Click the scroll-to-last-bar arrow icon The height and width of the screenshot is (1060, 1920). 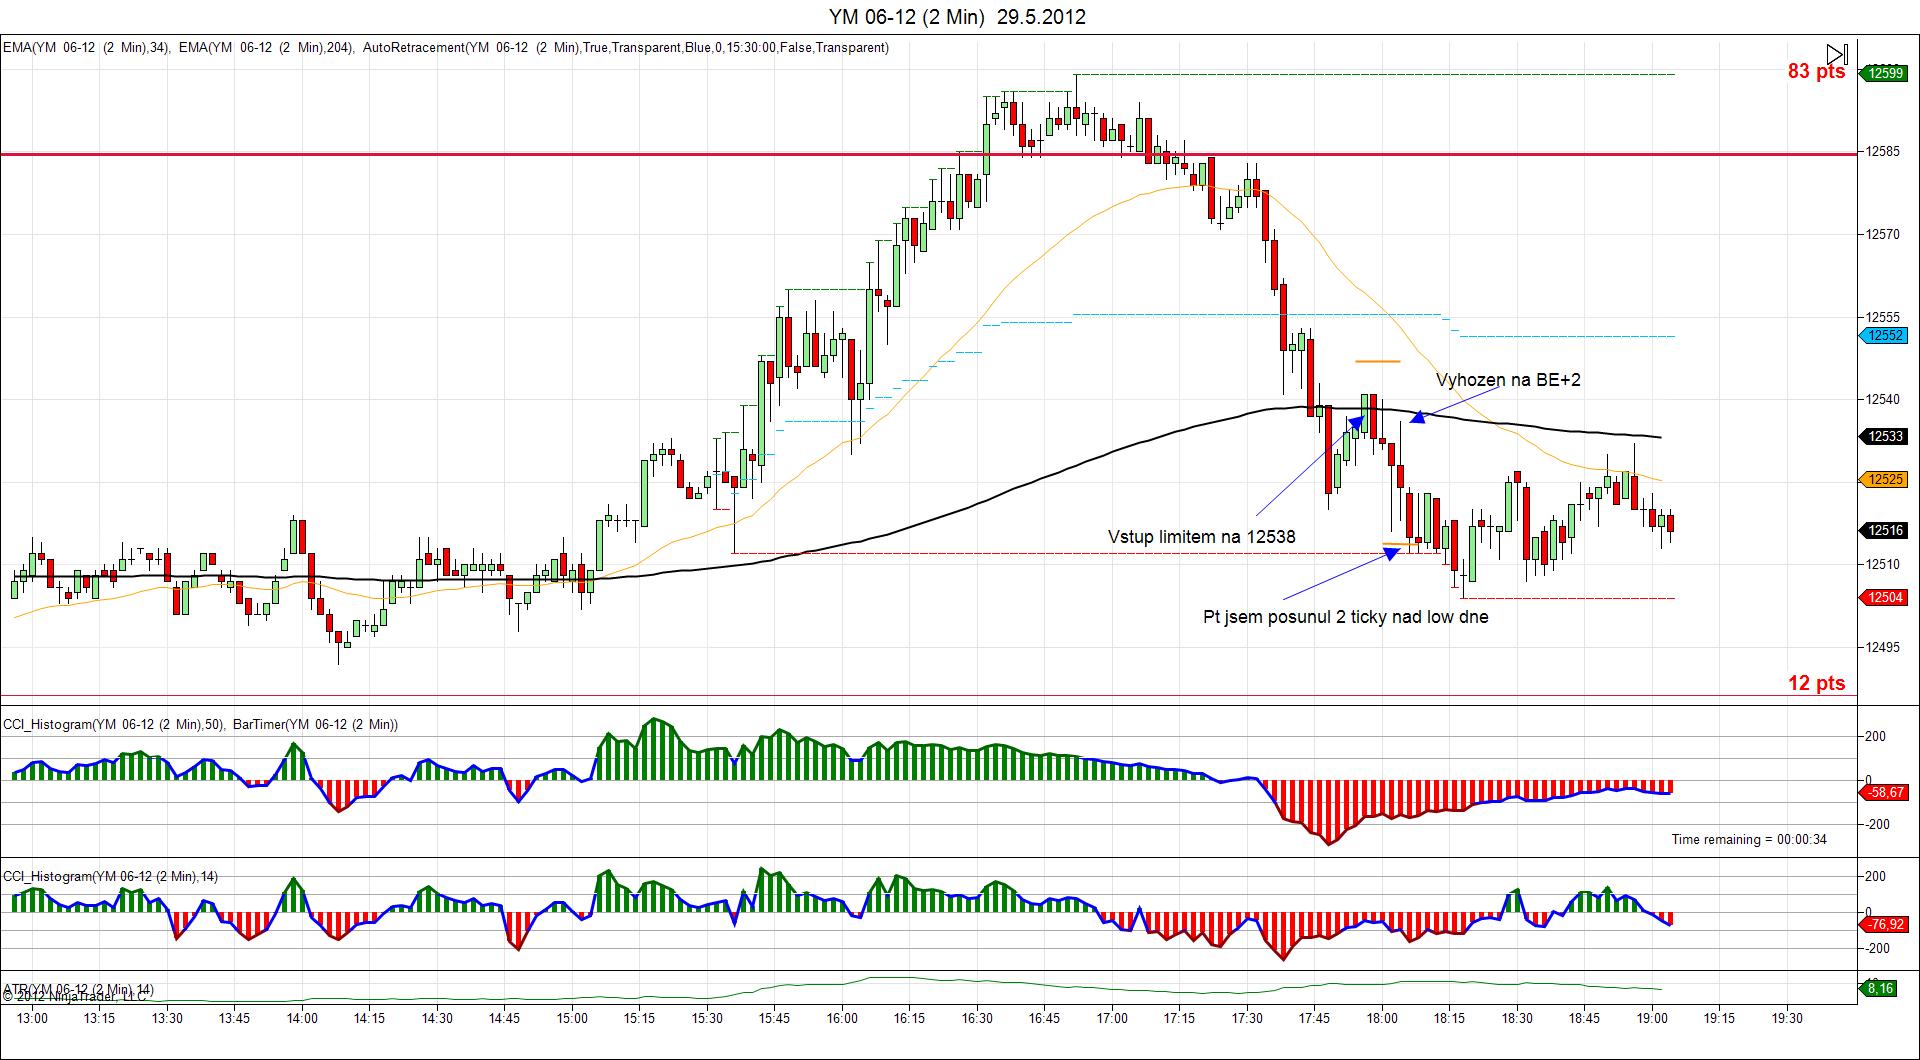click(1837, 54)
